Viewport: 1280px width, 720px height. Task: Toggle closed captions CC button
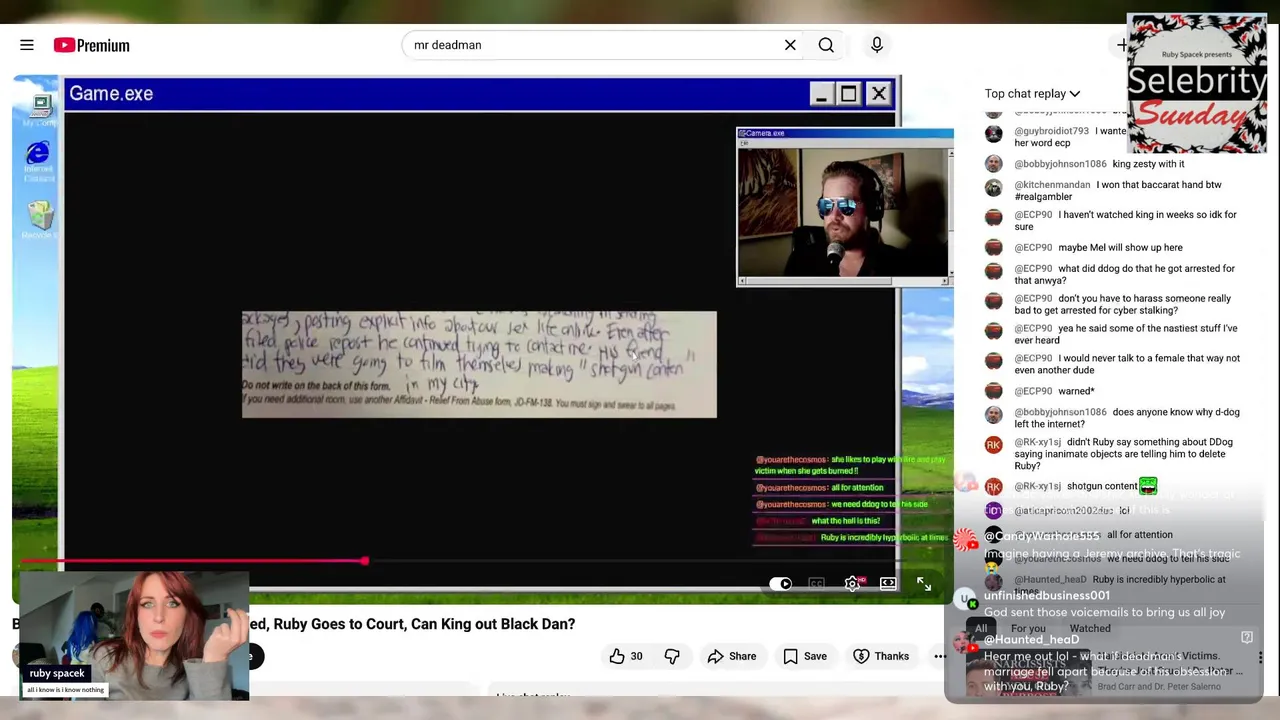point(816,584)
